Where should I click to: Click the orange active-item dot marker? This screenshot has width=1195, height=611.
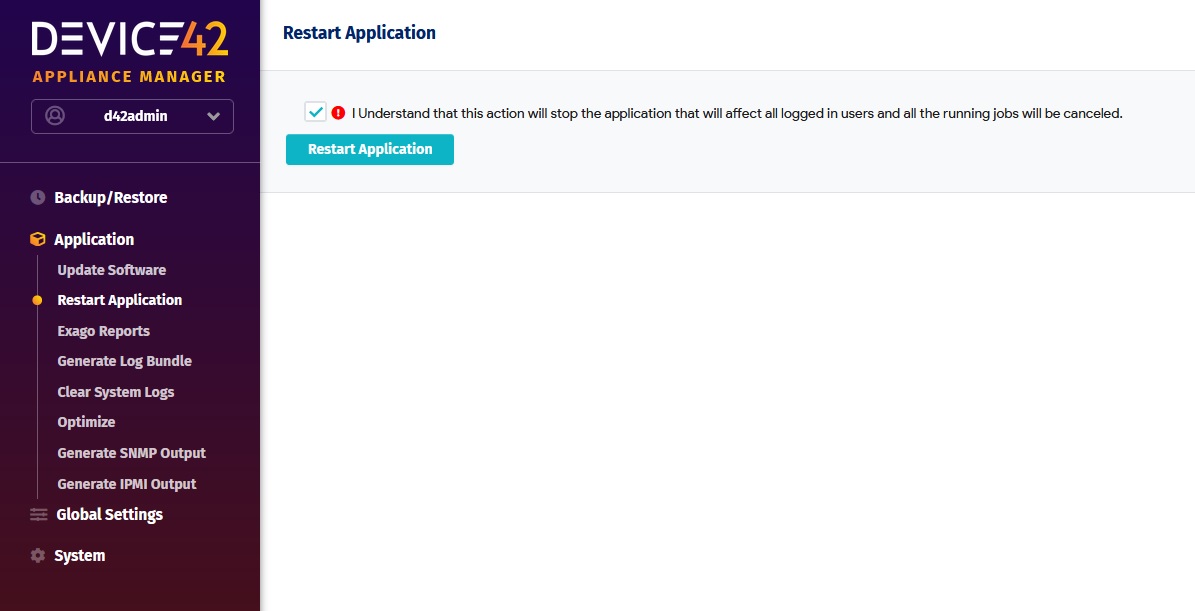[x=37, y=300]
